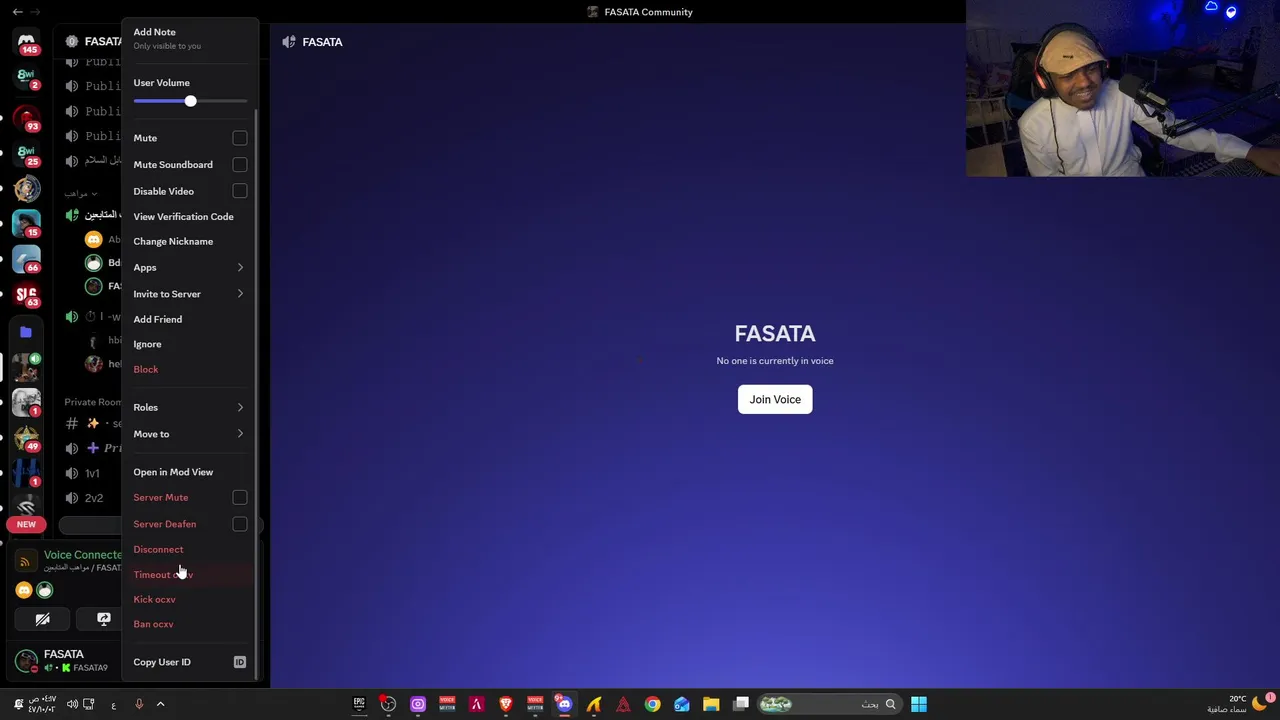The width and height of the screenshot is (1280, 720).
Task: Open OBS Studio from taskbar
Action: (x=388, y=704)
